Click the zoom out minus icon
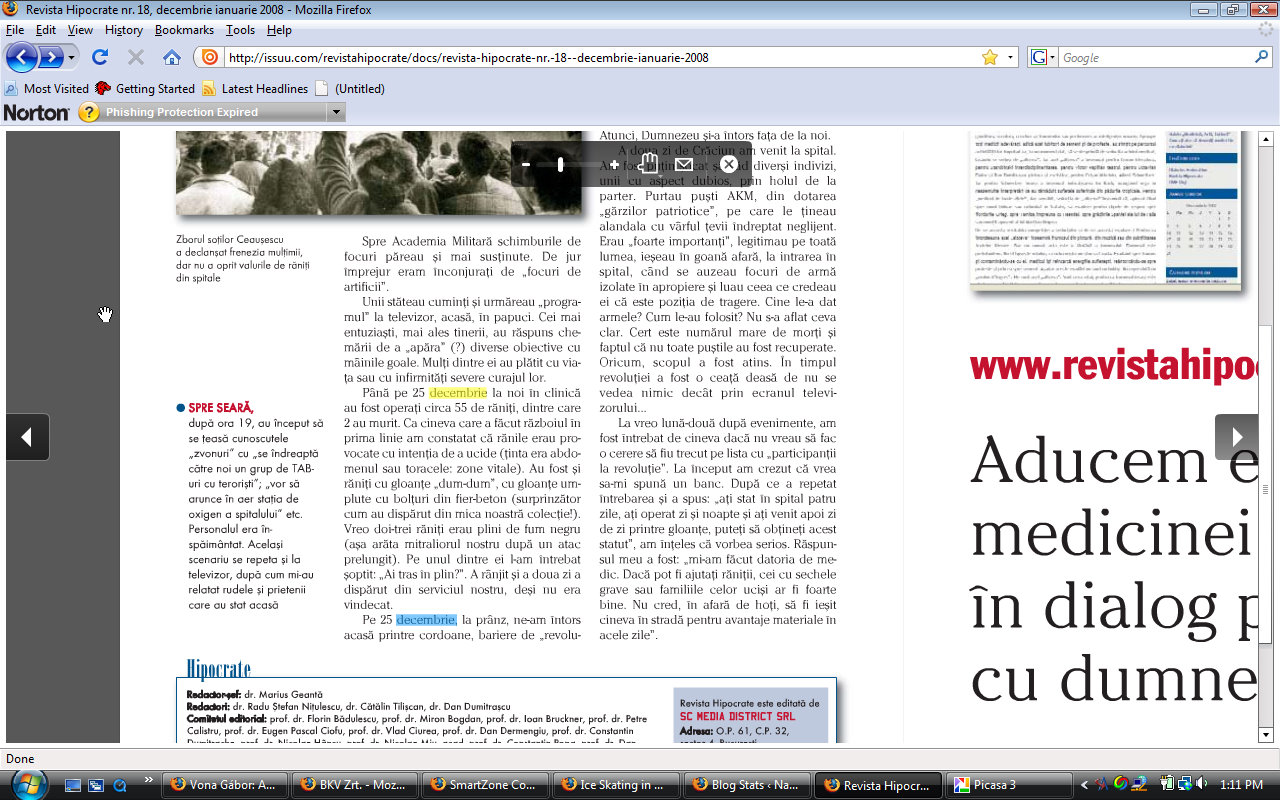The height and width of the screenshot is (800, 1280). (x=526, y=165)
